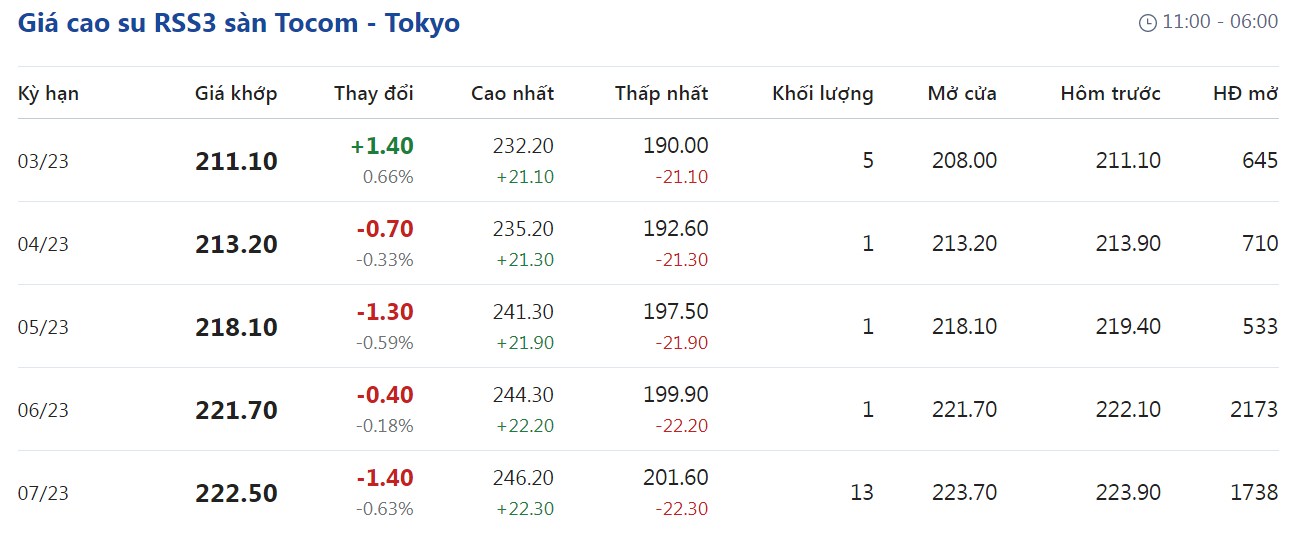
Task: Select the Thấp nhất column header
Action: (661, 94)
